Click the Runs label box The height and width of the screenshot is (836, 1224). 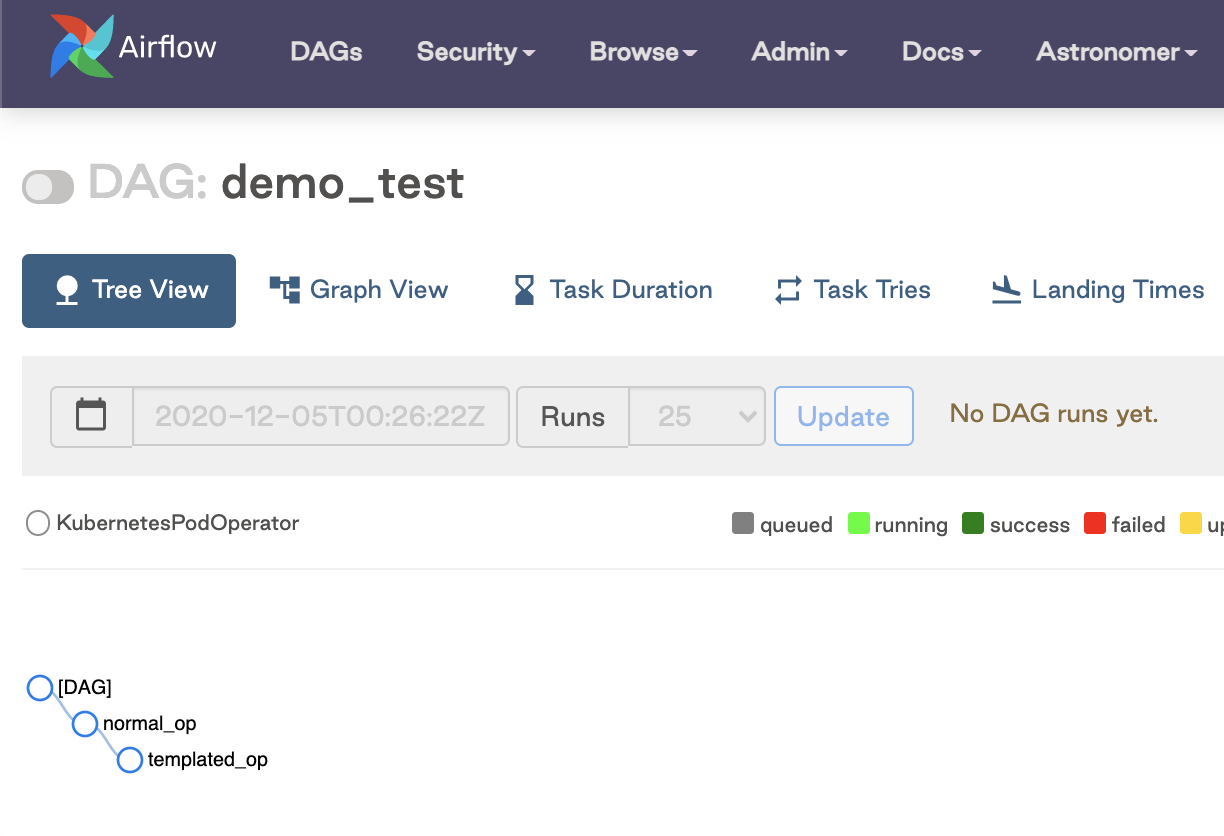click(573, 416)
